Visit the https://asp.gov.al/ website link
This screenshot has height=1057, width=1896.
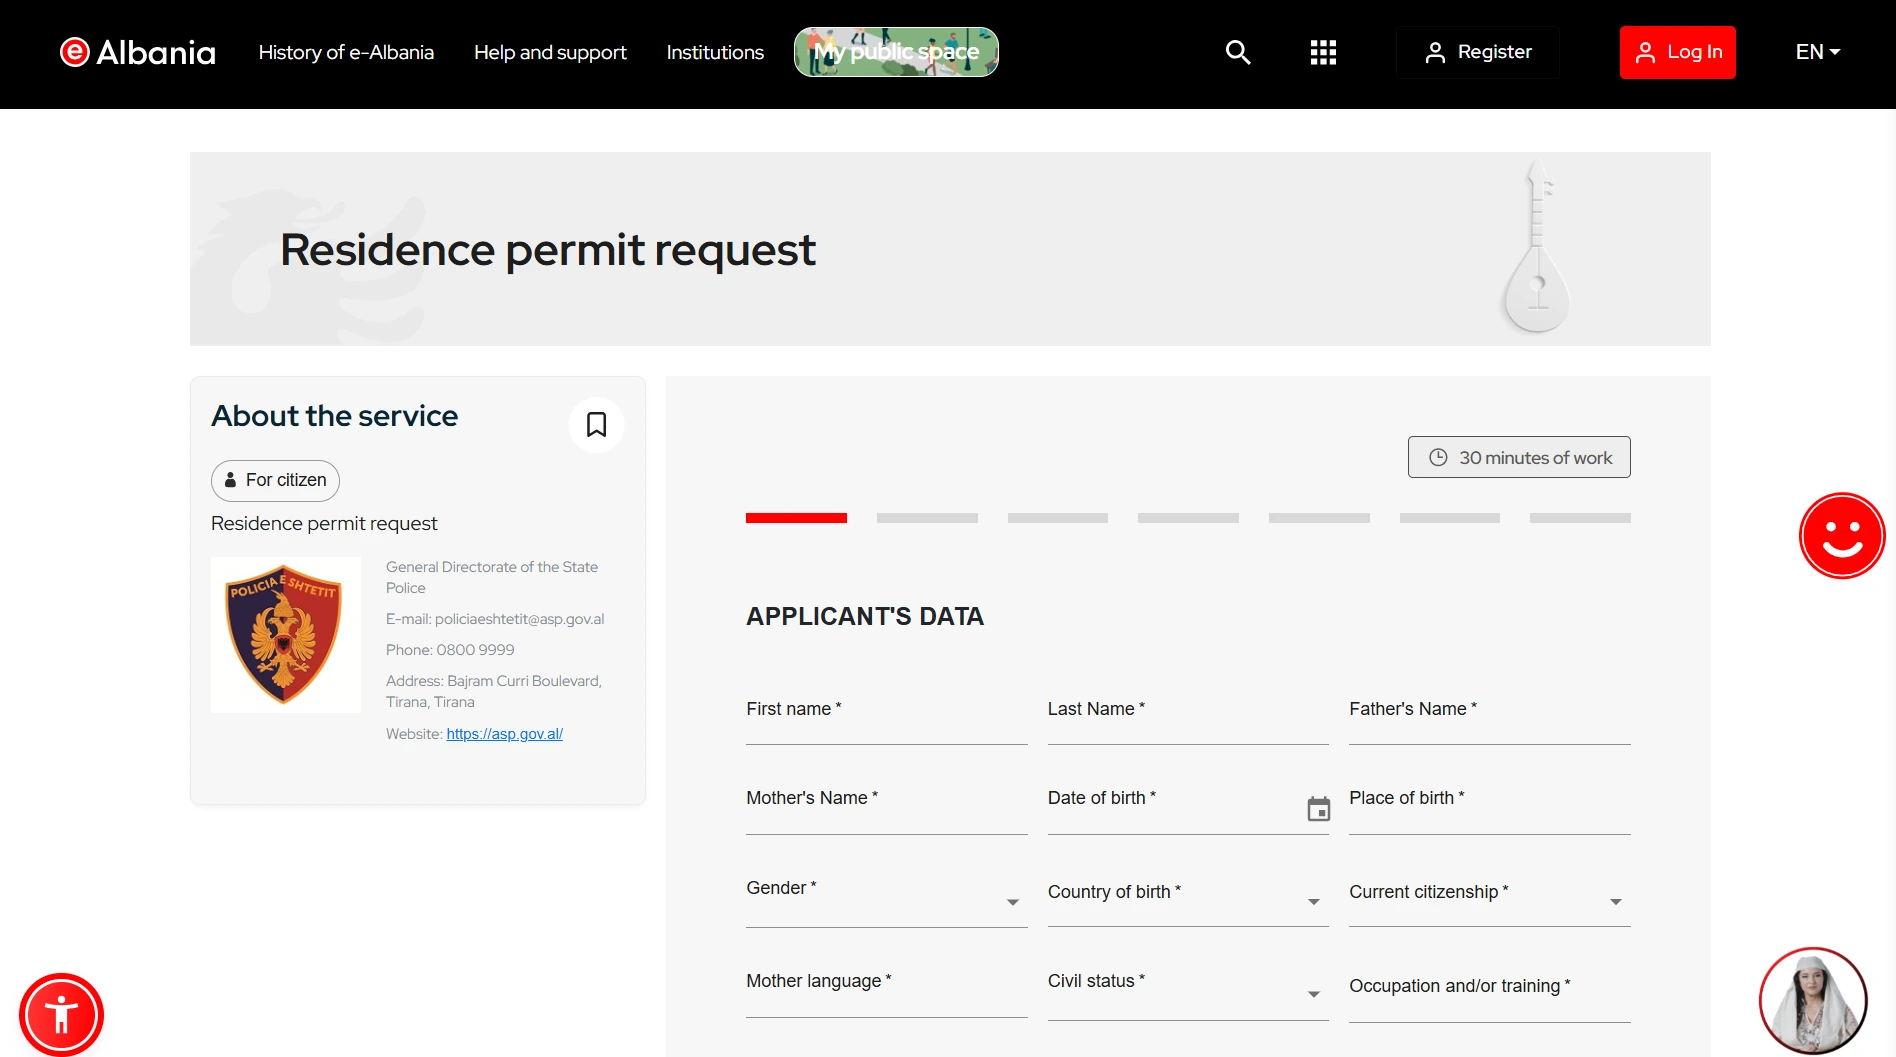click(x=504, y=734)
